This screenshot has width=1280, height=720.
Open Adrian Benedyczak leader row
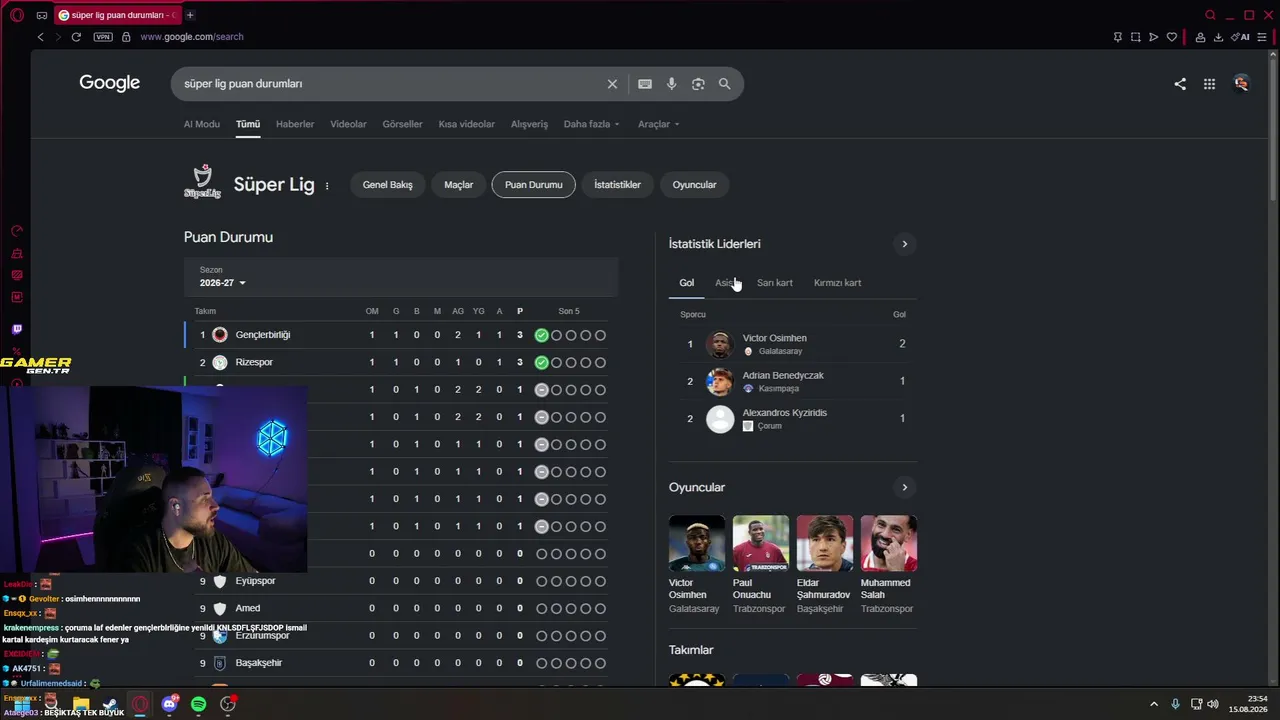coord(793,381)
